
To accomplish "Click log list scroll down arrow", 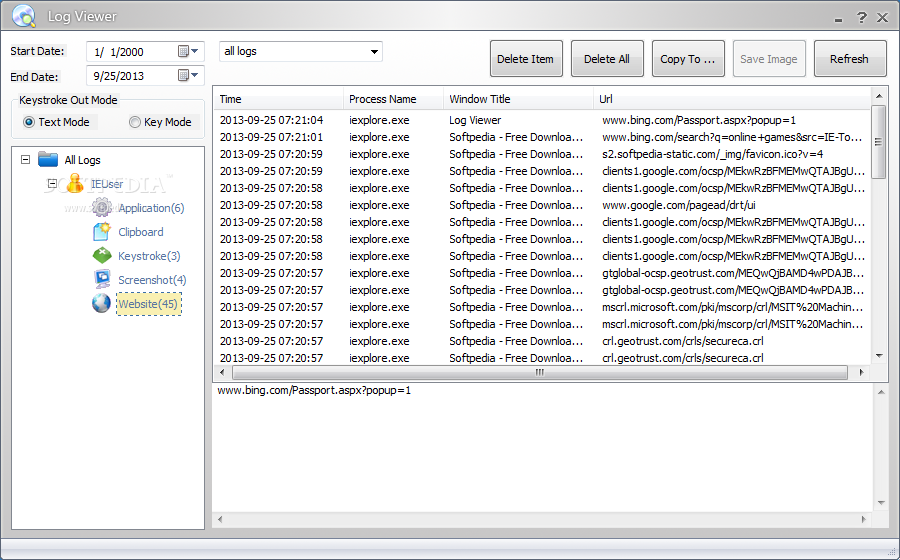I will [x=879, y=356].
